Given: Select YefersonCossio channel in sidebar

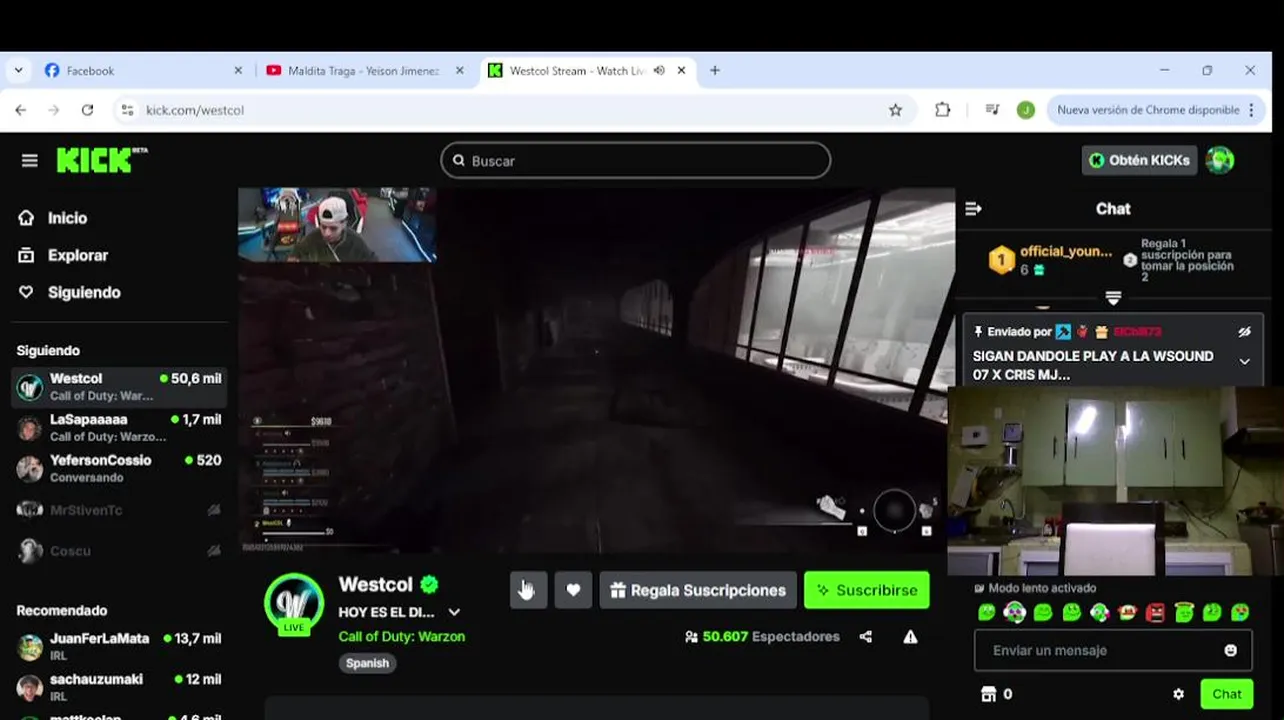Looking at the screenshot, I should (x=119, y=468).
